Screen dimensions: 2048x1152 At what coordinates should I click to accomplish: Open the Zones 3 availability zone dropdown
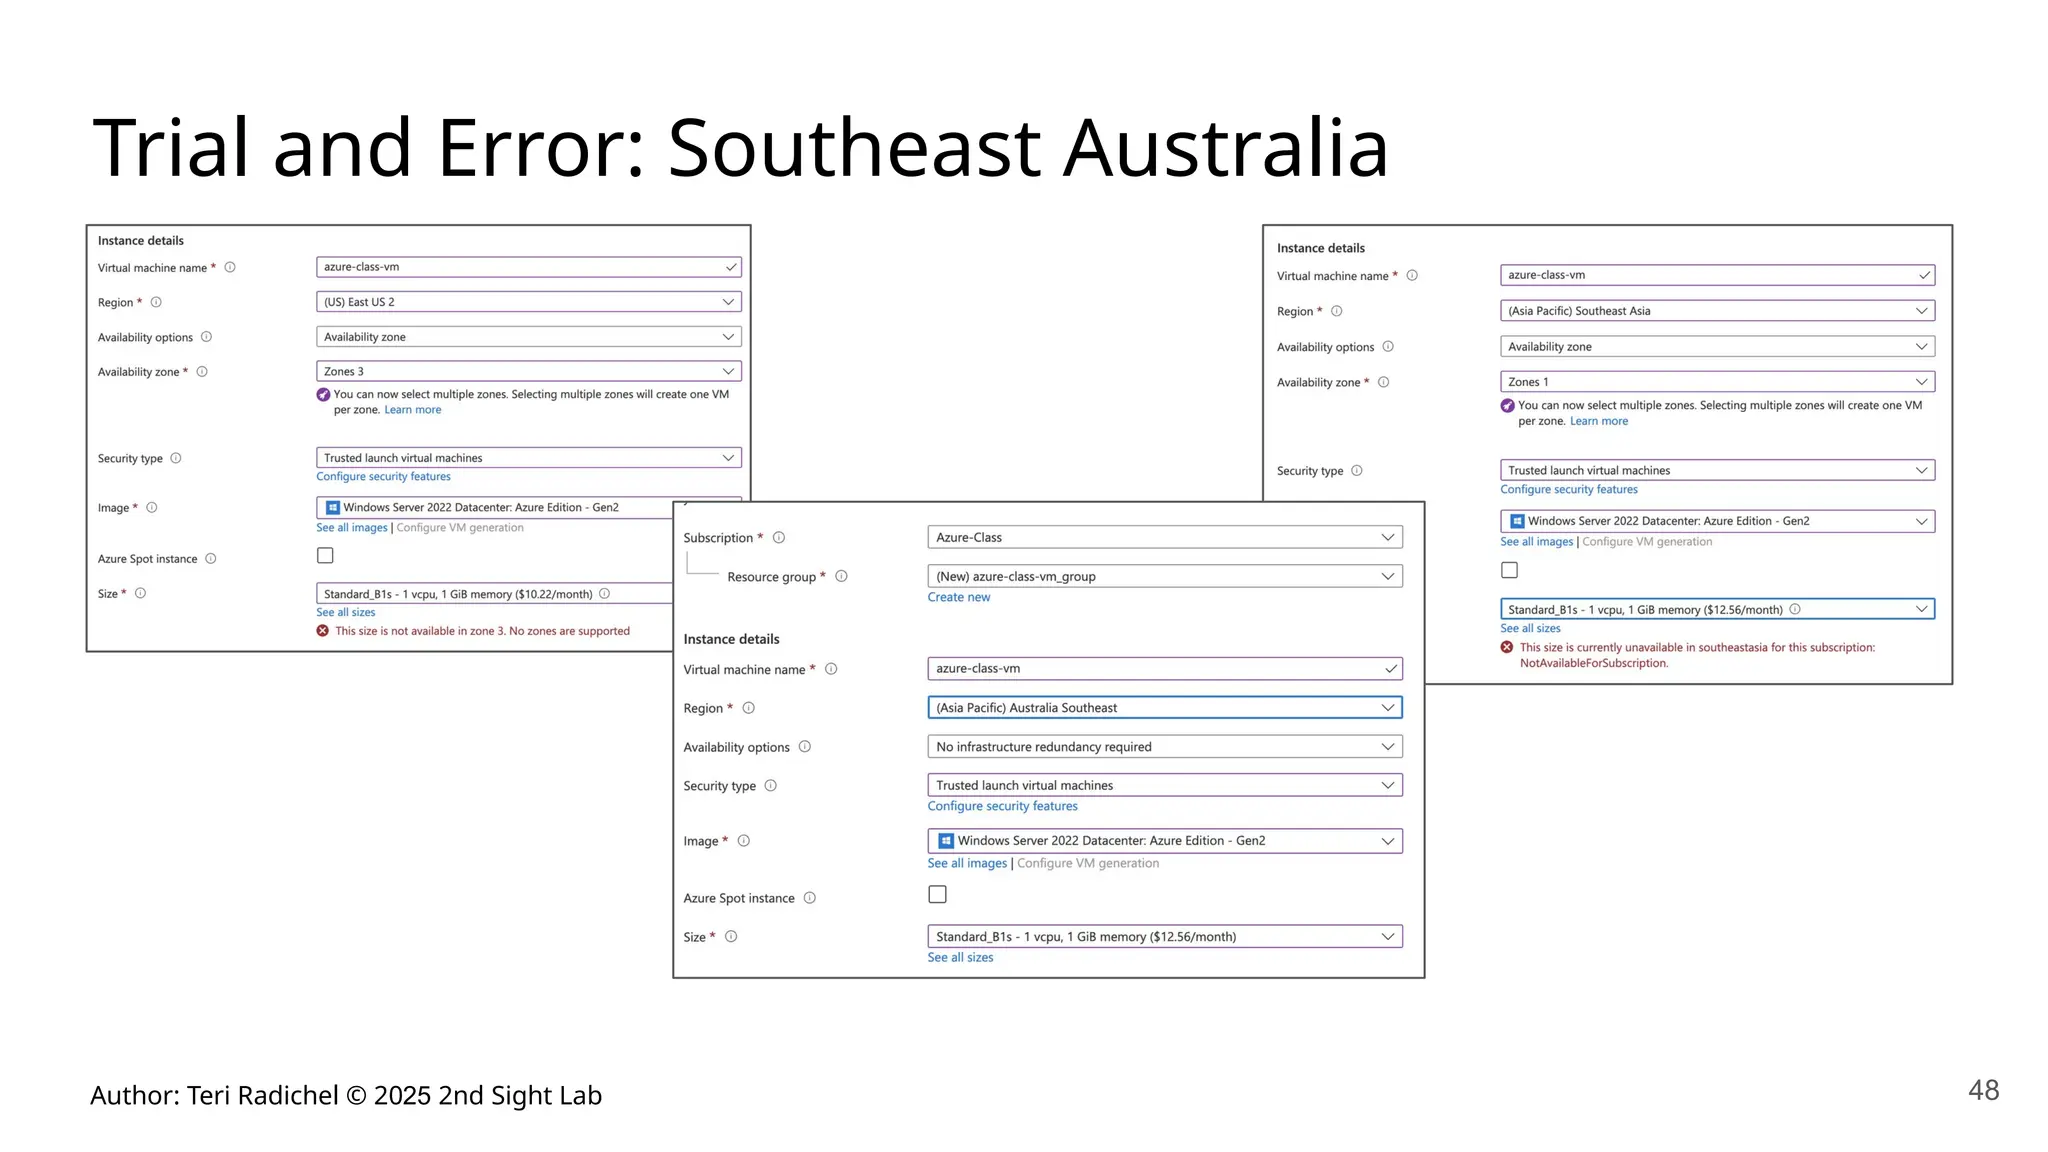click(x=529, y=371)
